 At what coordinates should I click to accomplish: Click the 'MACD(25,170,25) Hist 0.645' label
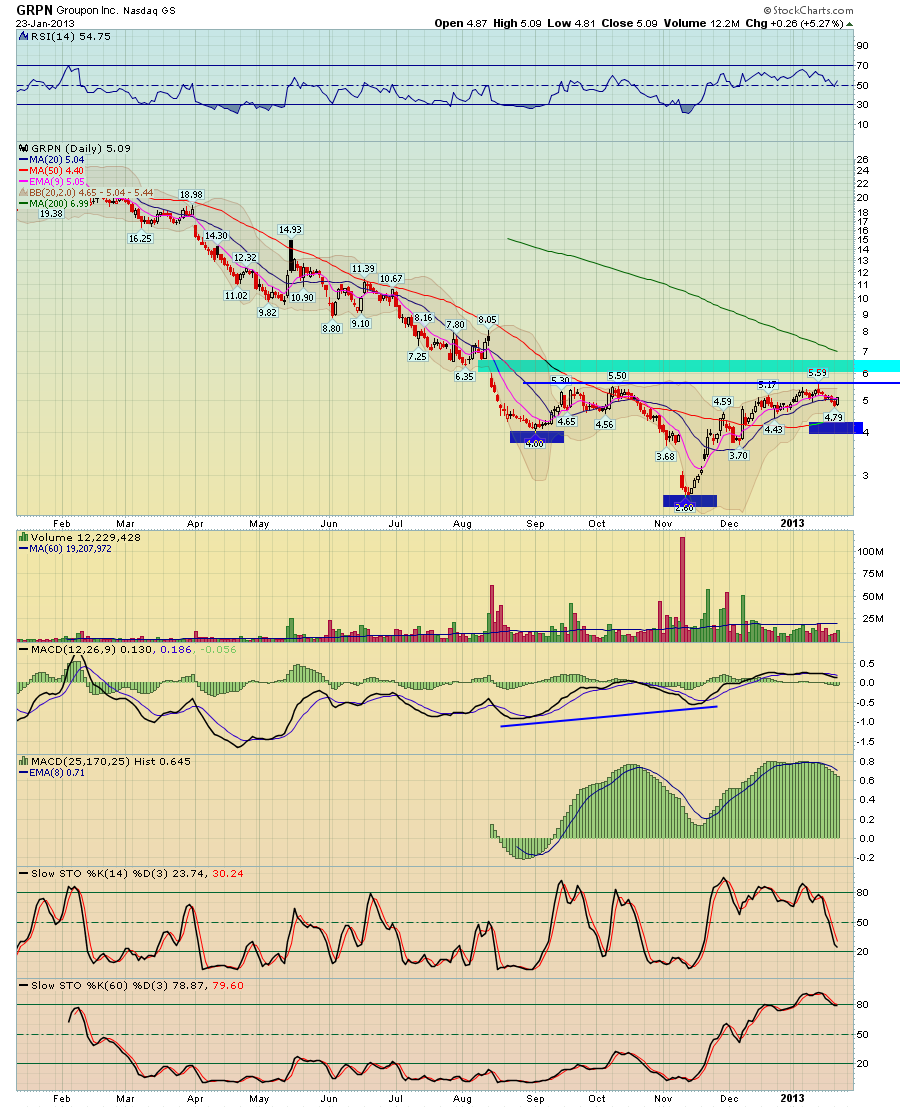click(111, 761)
